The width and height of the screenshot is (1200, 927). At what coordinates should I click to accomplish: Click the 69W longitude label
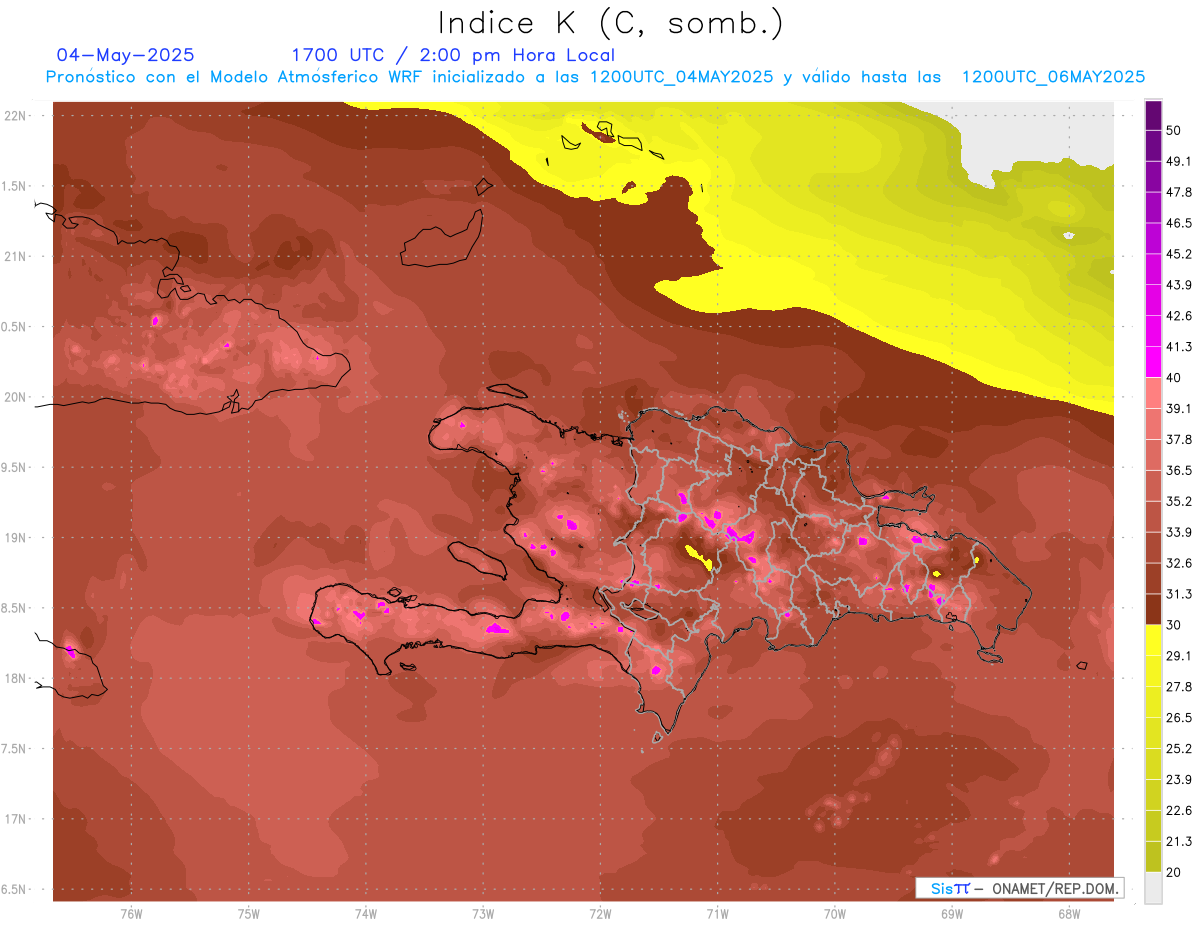click(951, 914)
